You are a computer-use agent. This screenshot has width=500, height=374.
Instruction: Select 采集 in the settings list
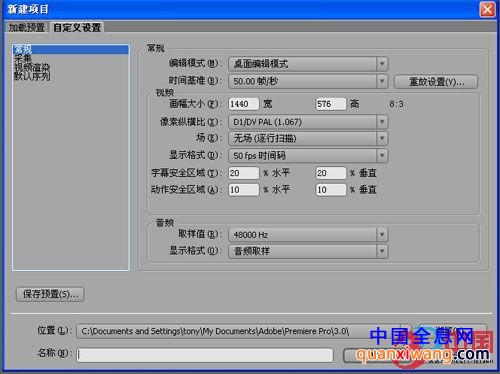22,59
